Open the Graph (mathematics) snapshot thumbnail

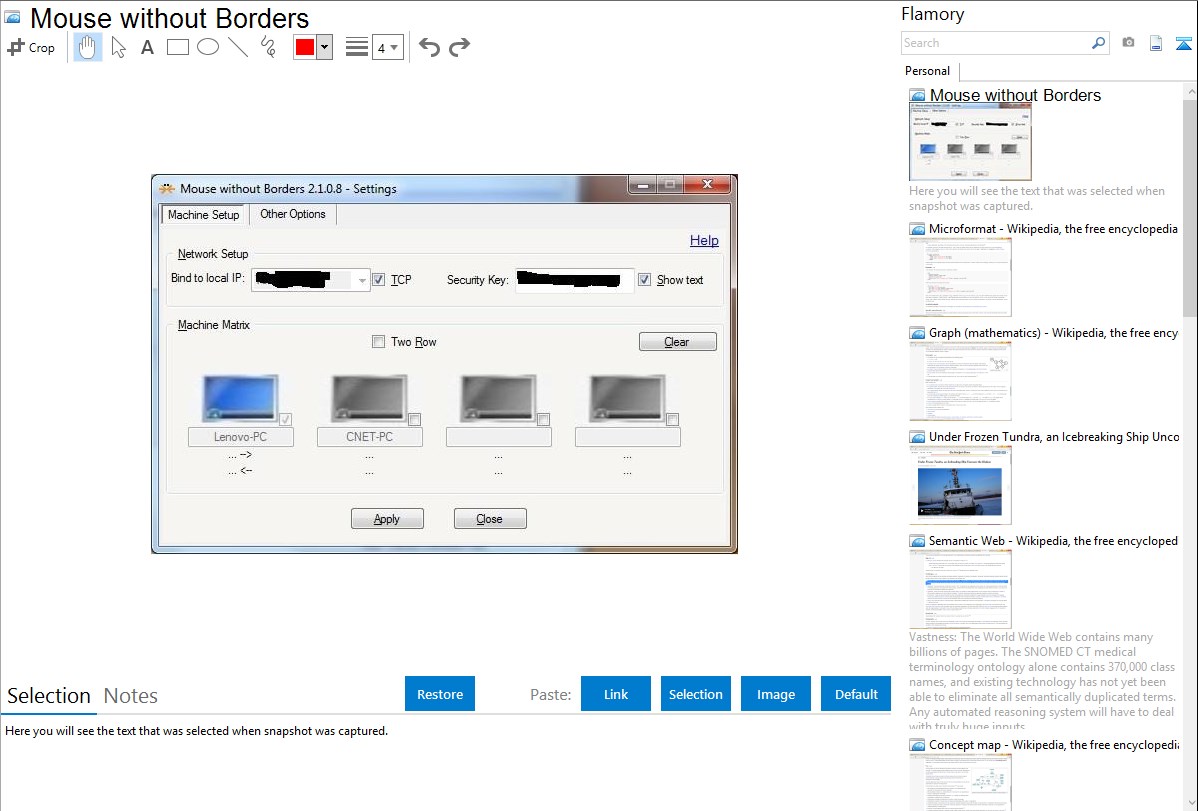pyautogui.click(x=960, y=381)
